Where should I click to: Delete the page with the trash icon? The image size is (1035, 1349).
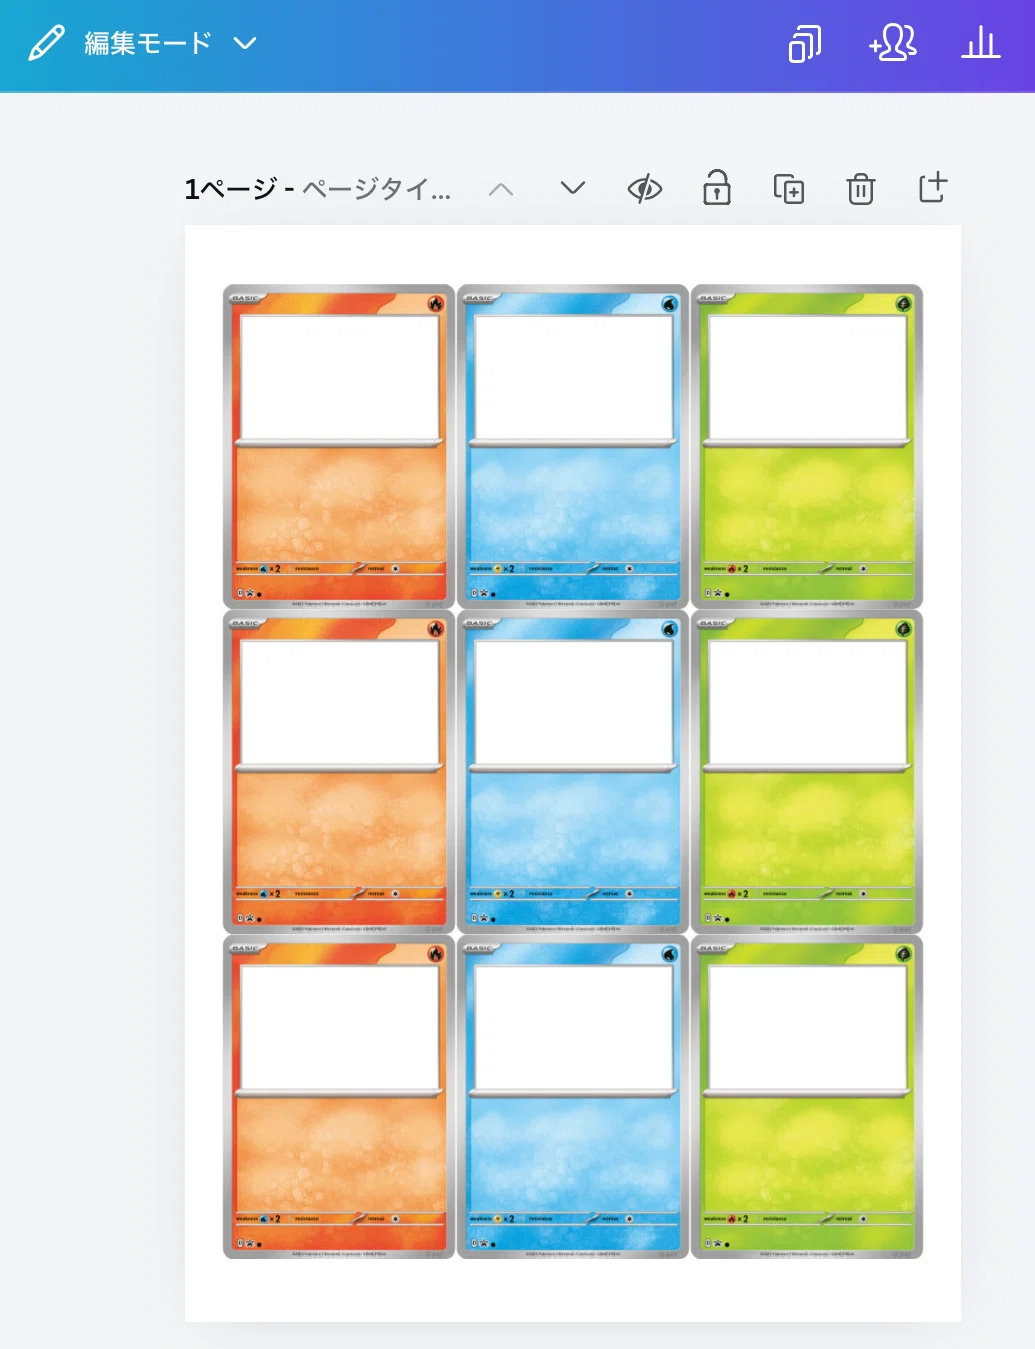(861, 188)
